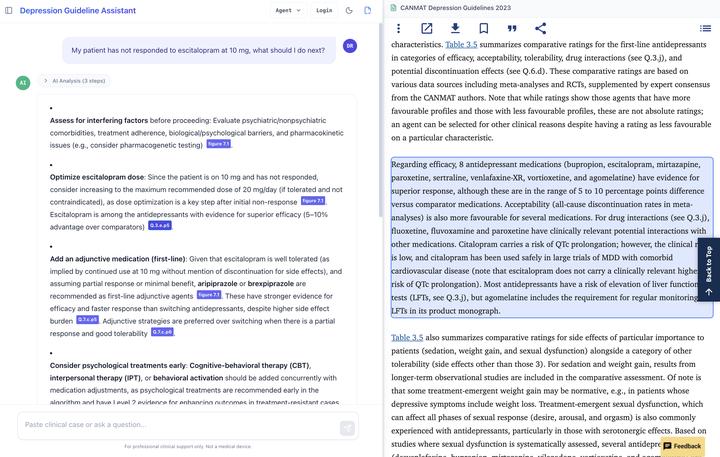Open the Agent mode dropdown
720x457 pixels.
[x=288, y=10]
